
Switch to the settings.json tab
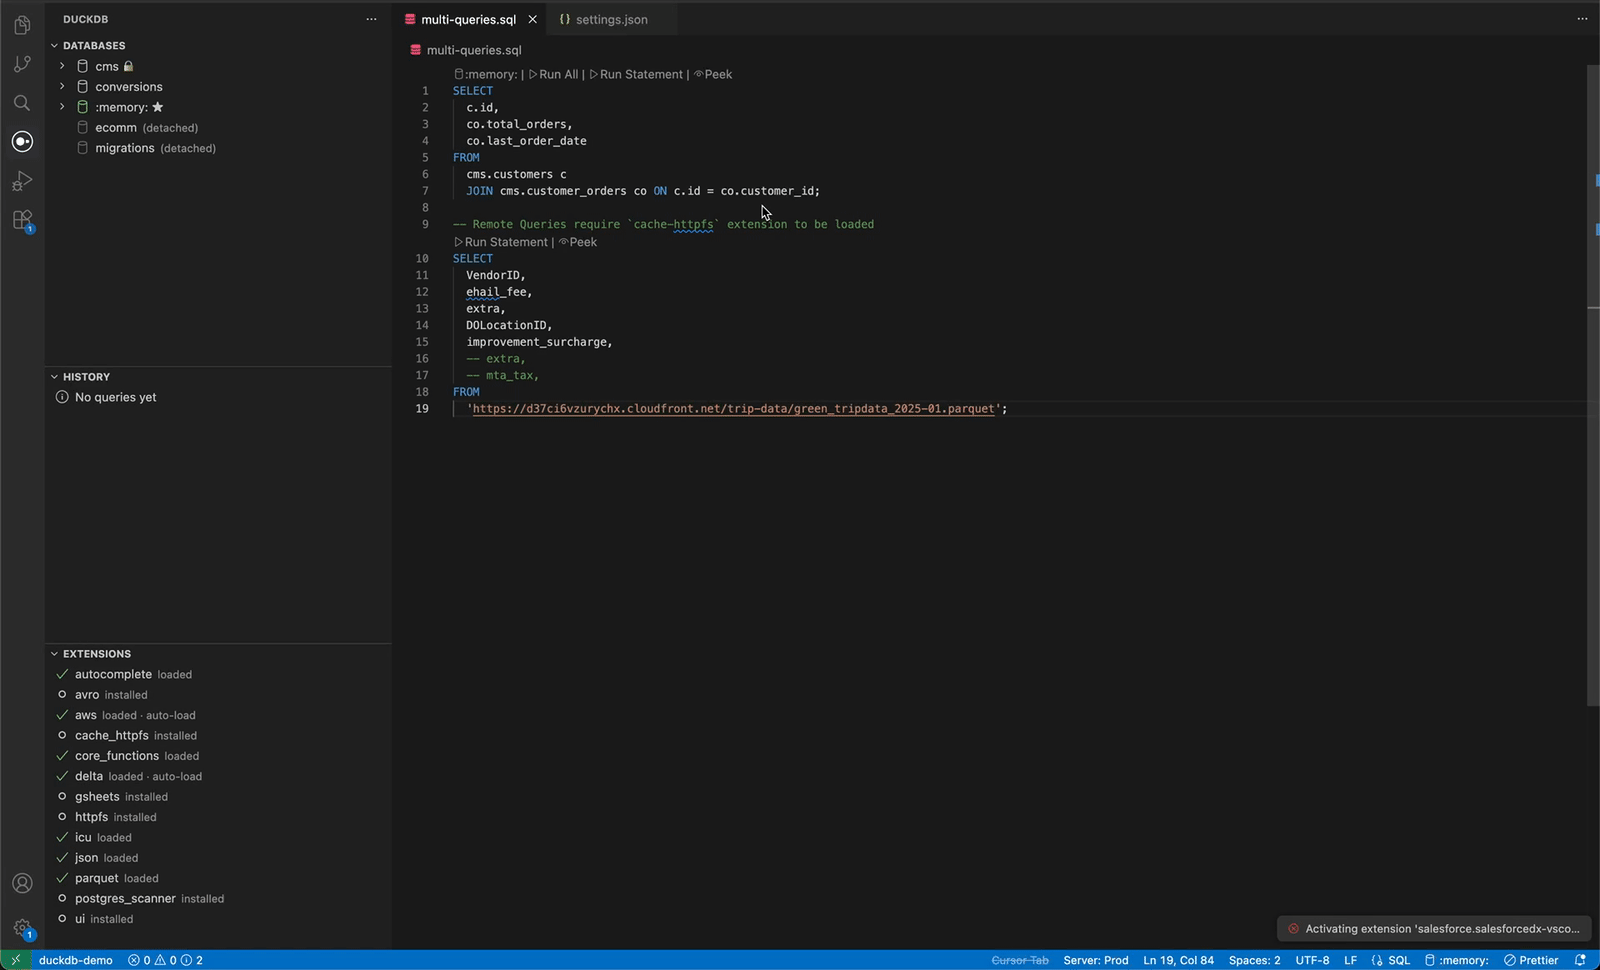(x=612, y=19)
